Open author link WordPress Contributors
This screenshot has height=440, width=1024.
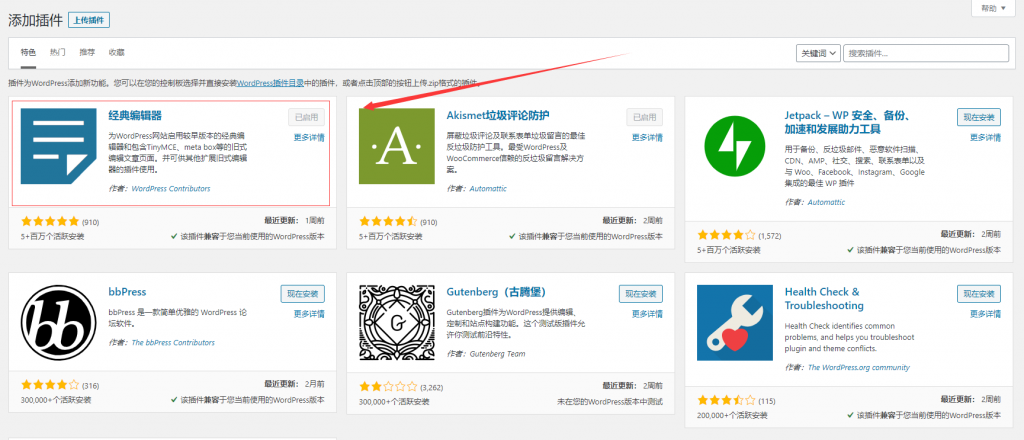click(x=171, y=189)
